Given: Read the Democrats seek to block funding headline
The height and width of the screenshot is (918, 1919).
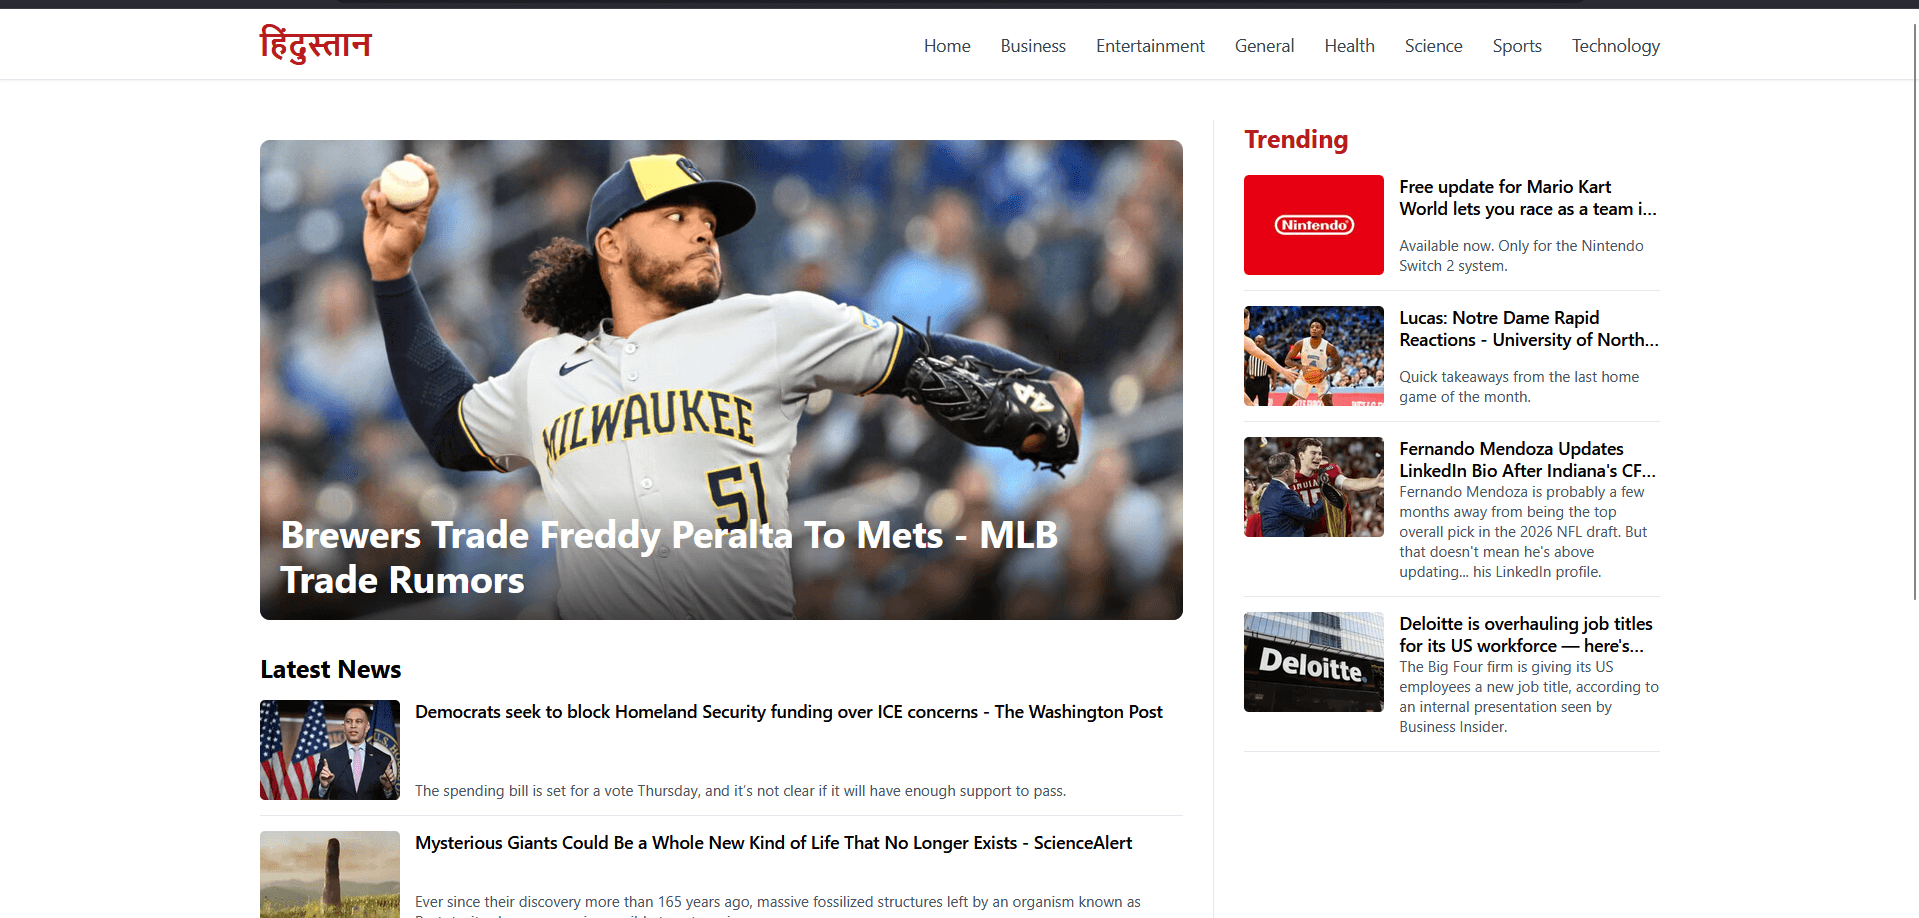Looking at the screenshot, I should pyautogui.click(x=789, y=712).
